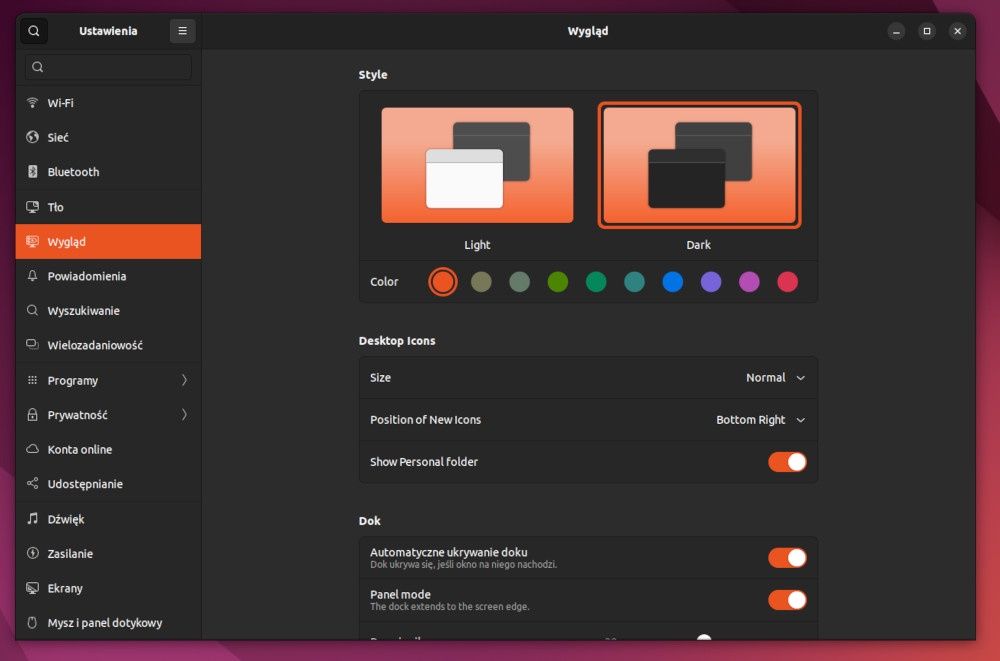Click the bell icon beside Powiadomienia
Viewport: 1000px width, 661px height.
(33, 276)
